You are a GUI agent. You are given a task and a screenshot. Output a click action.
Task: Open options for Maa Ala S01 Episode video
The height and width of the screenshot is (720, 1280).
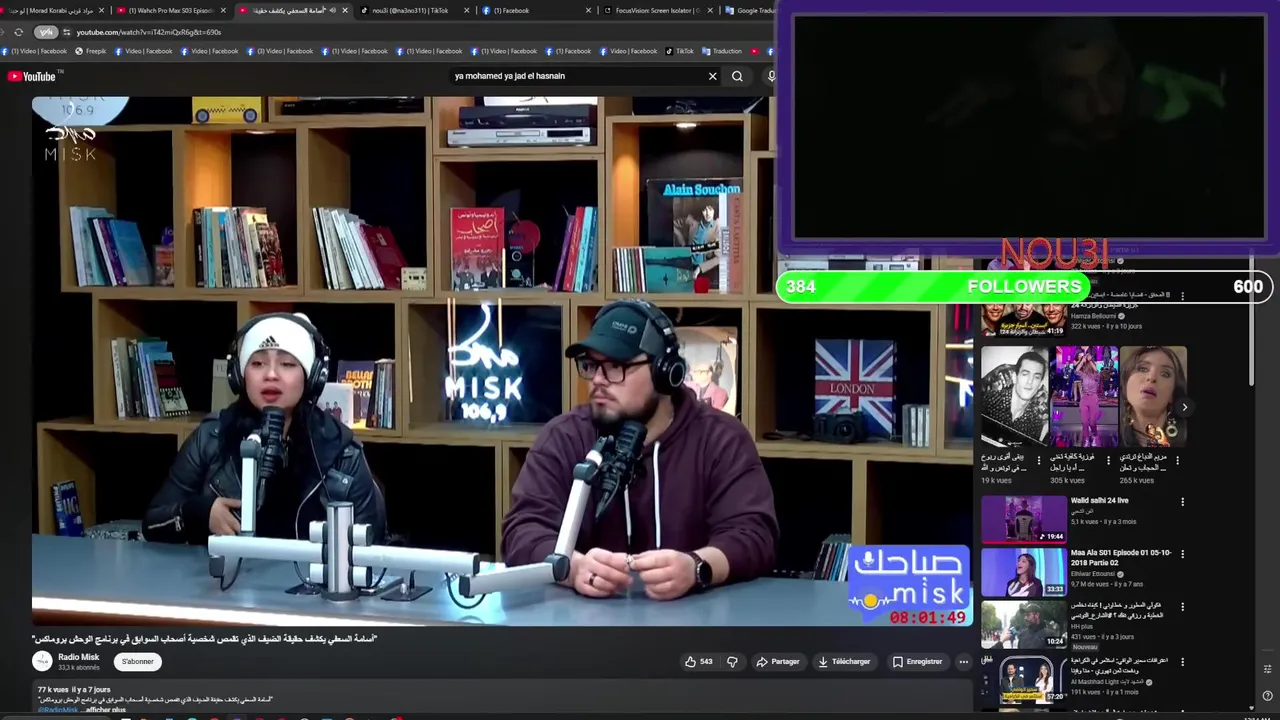(1182, 553)
